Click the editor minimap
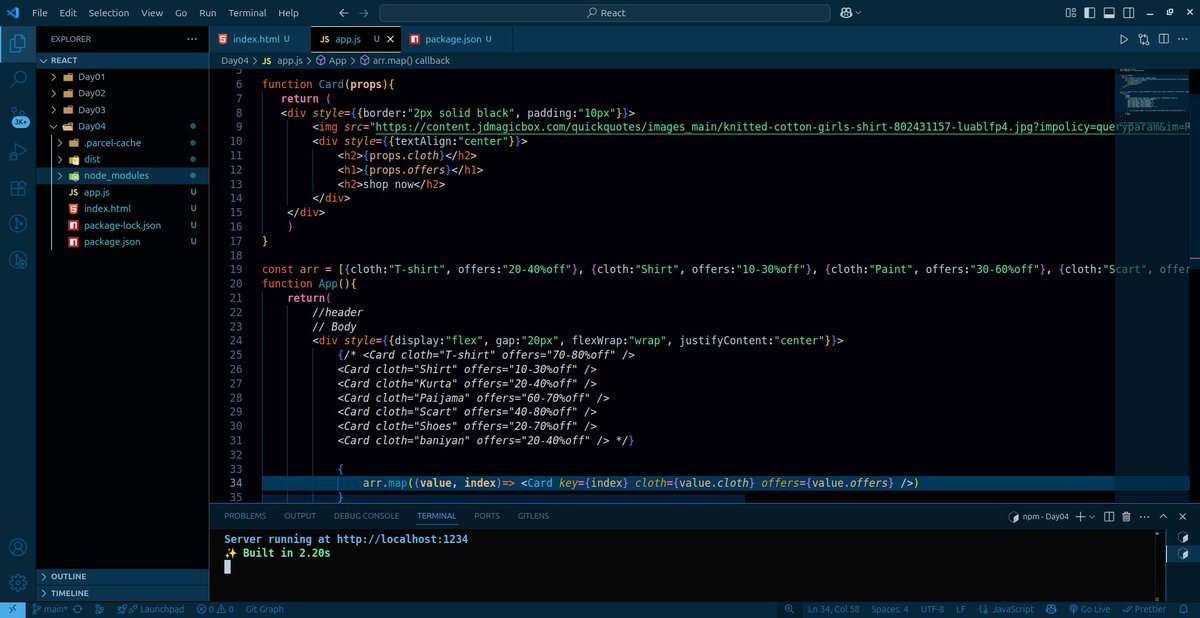This screenshot has height=618, width=1200. point(1153,95)
